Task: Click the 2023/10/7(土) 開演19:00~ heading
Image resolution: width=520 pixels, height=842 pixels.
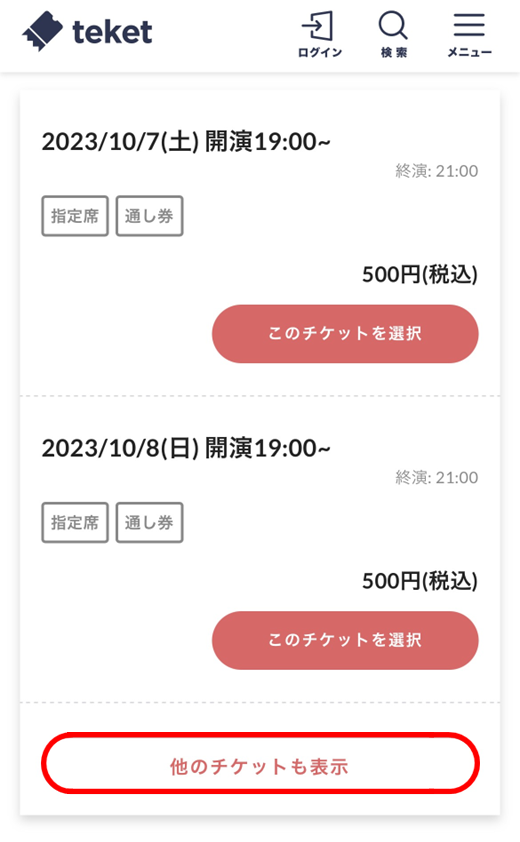Action: pyautogui.click(x=186, y=142)
